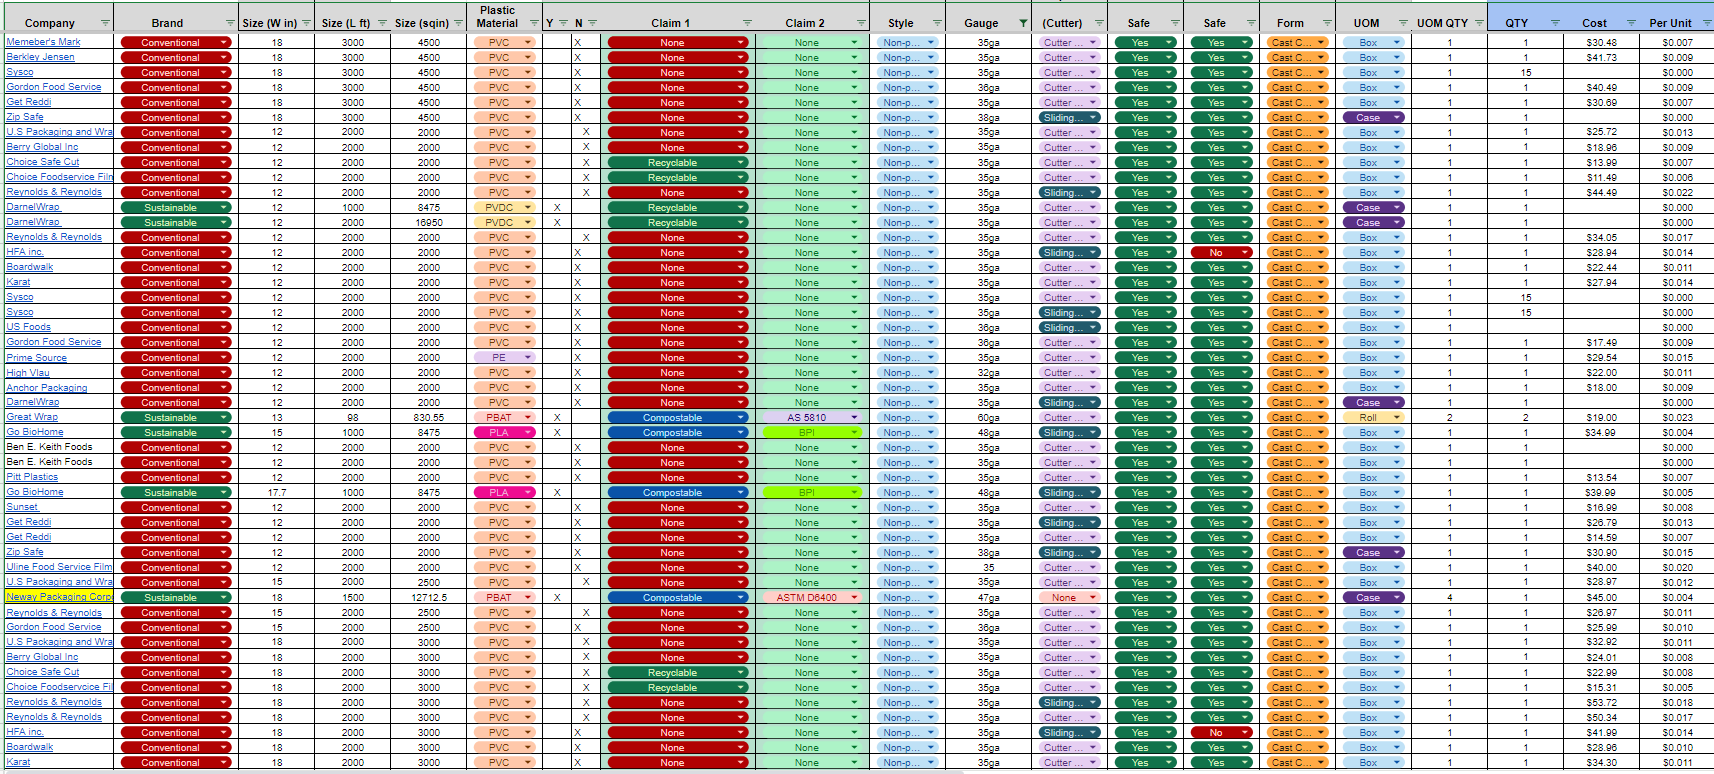This screenshot has width=1714, height=774.
Task: Click the Brand column filter icon
Action: [230, 23]
